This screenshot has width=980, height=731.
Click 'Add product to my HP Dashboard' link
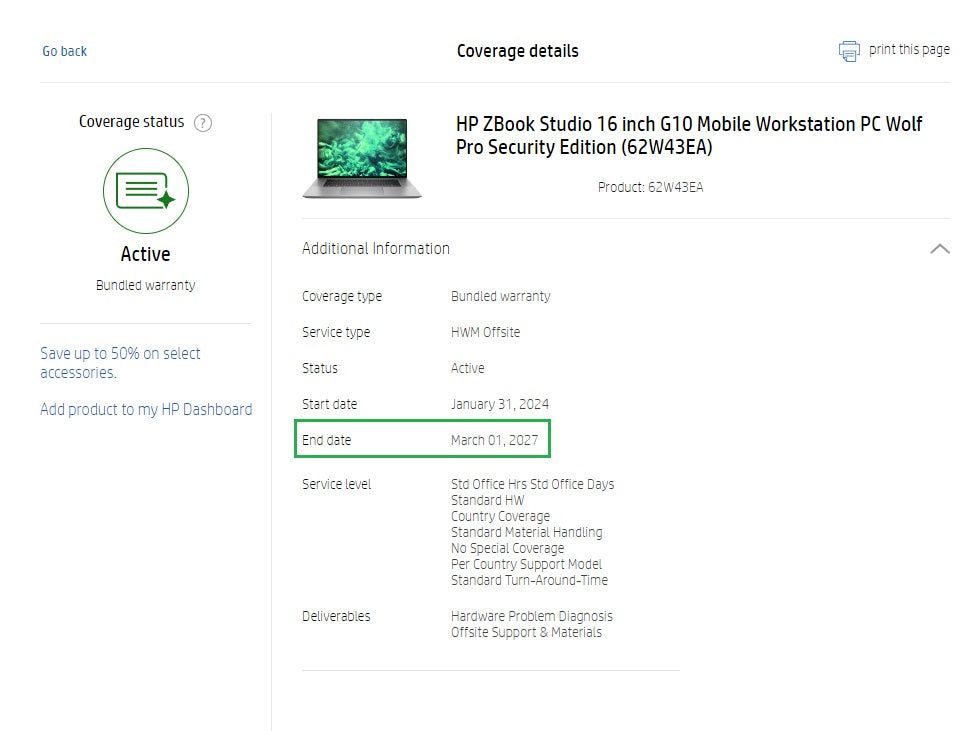click(x=146, y=409)
